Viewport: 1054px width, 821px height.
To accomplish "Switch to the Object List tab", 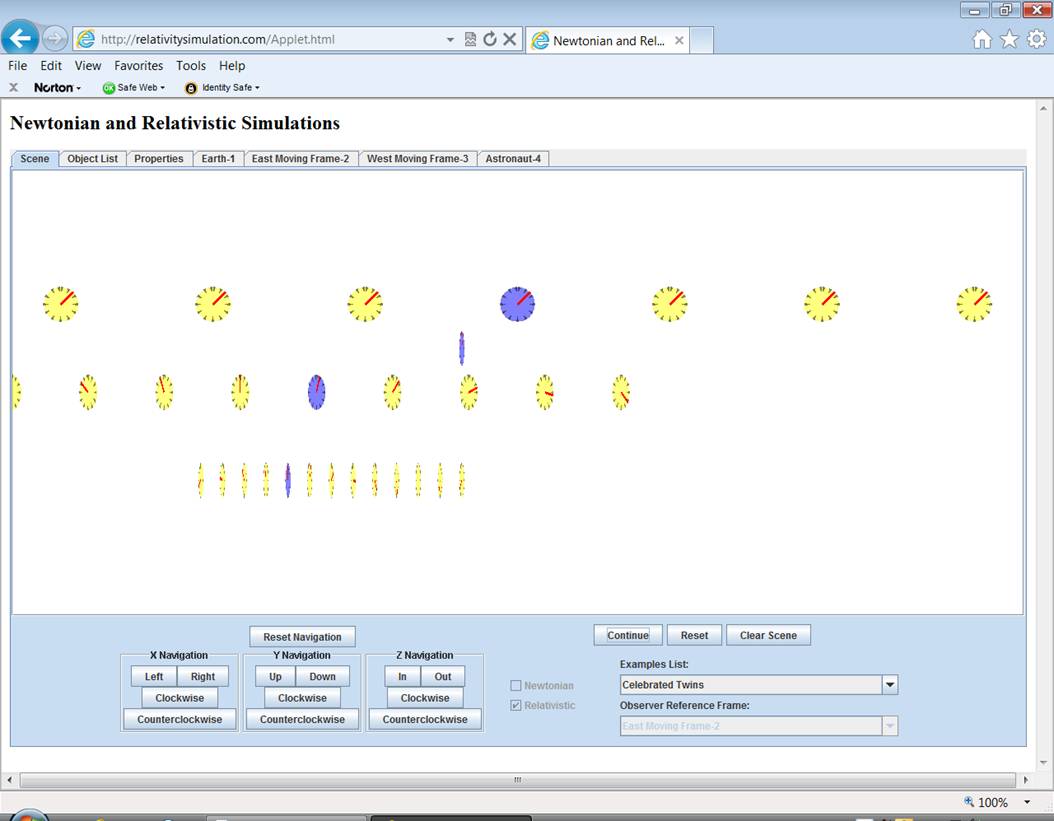I will [92, 159].
